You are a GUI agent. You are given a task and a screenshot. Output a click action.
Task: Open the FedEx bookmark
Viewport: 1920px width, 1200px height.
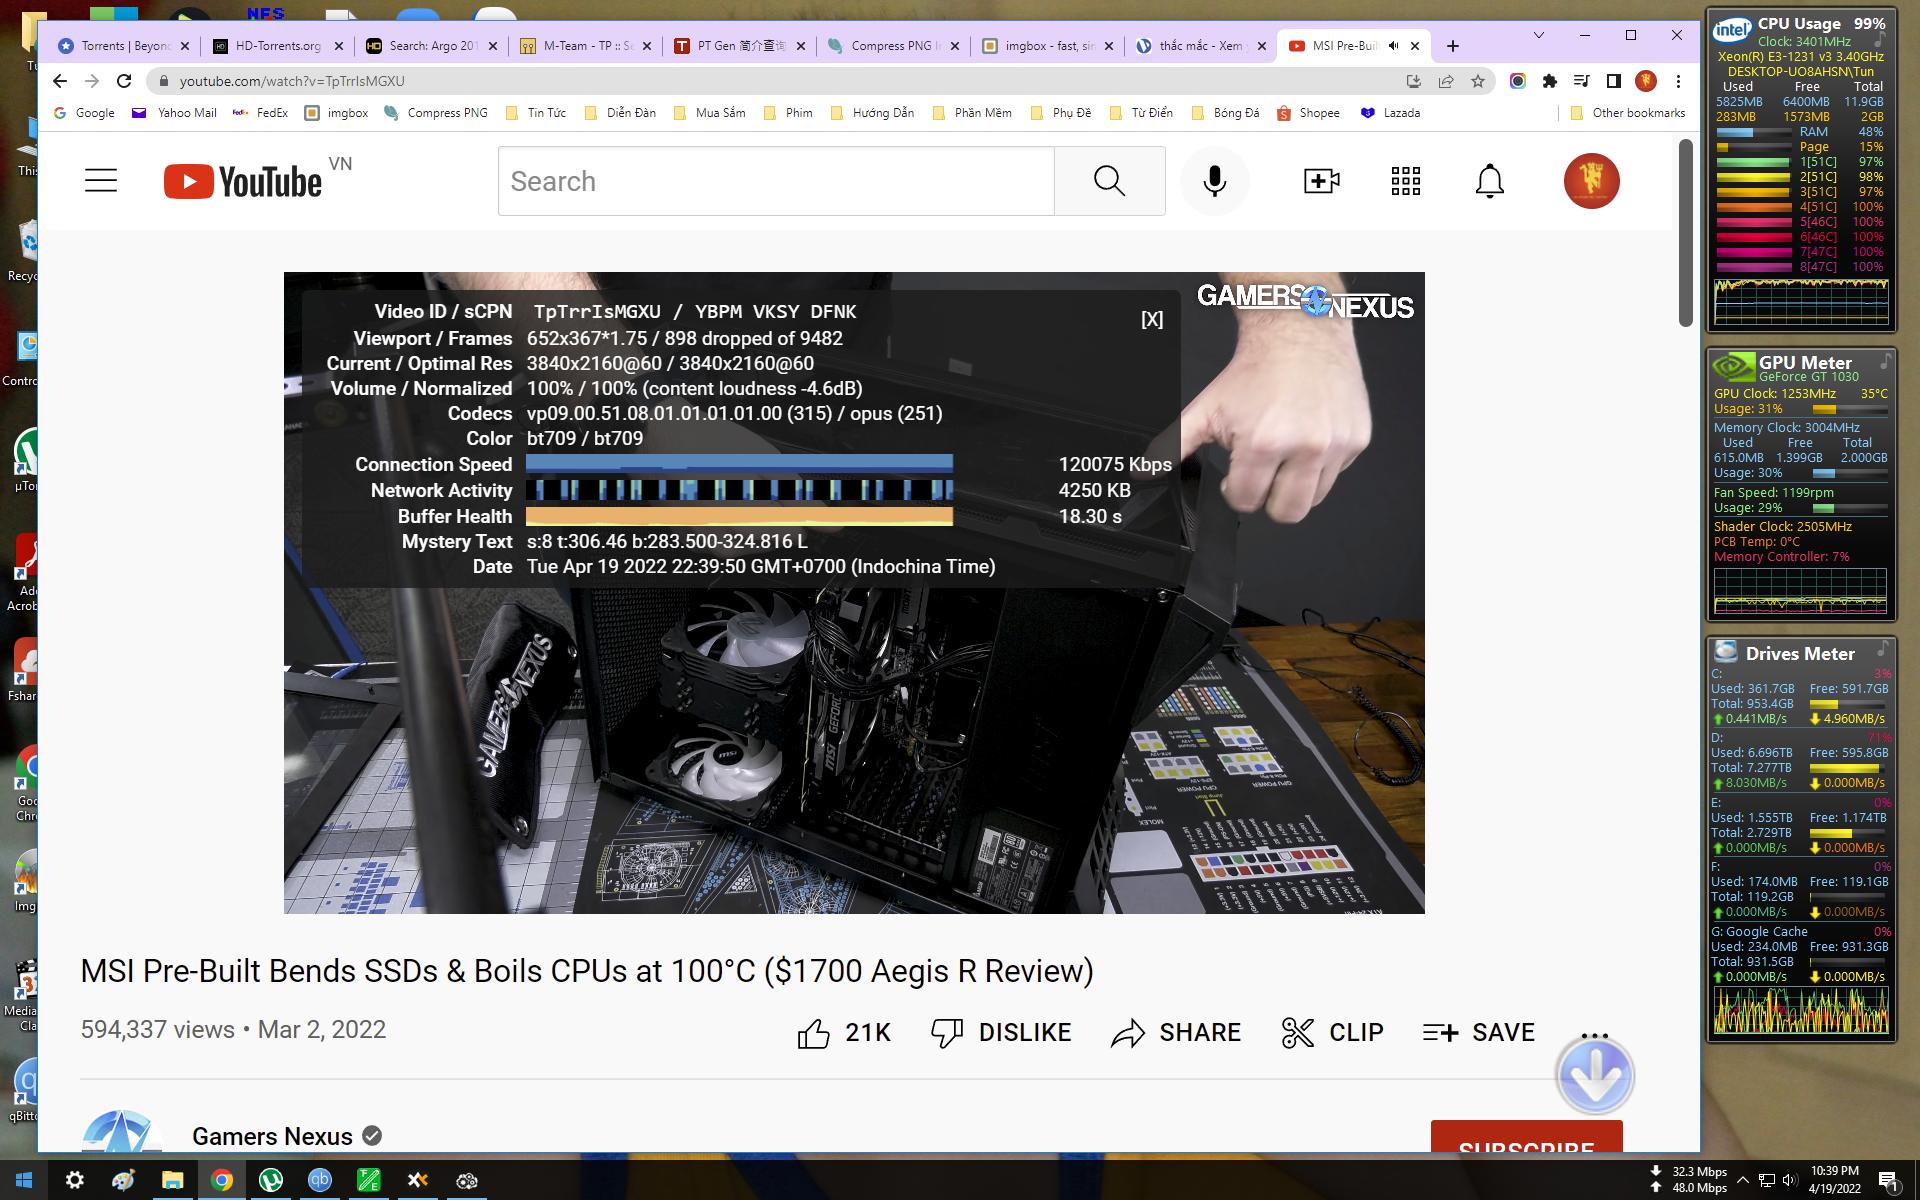point(260,113)
